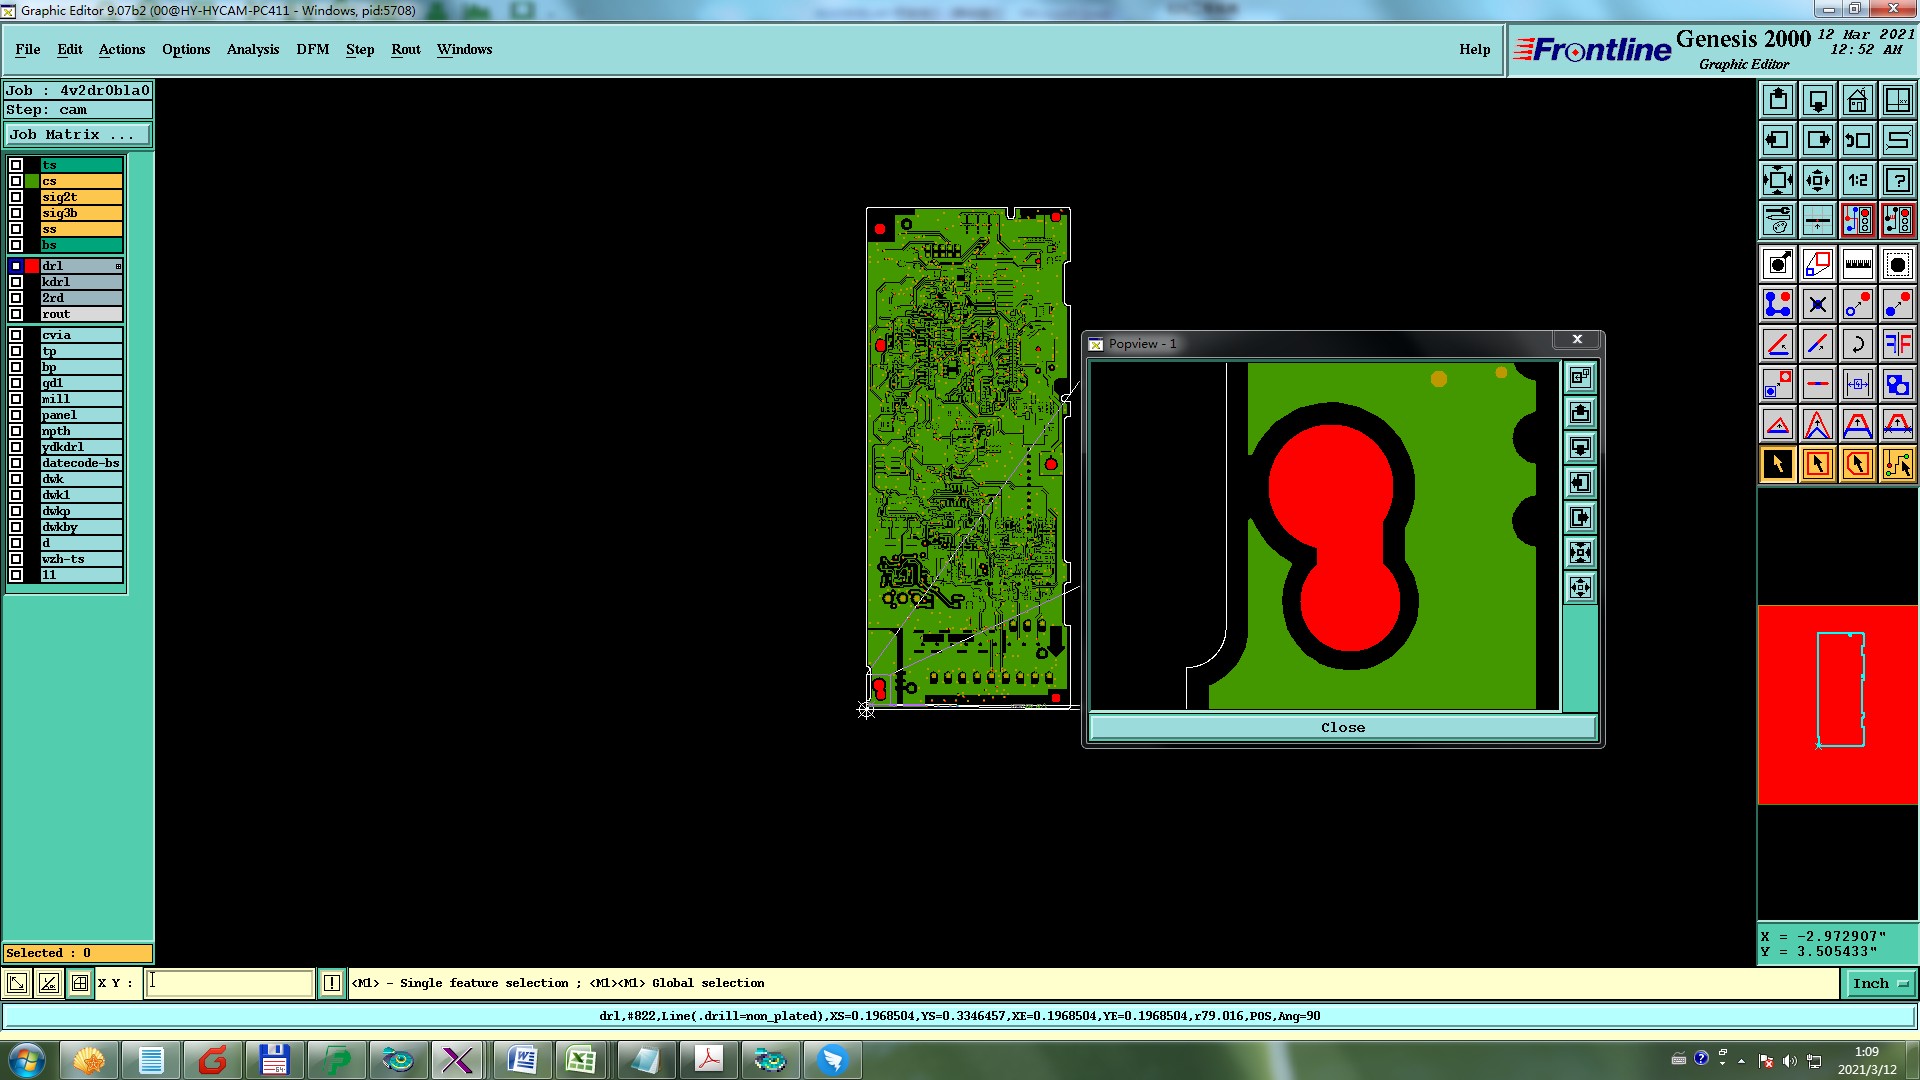The width and height of the screenshot is (1920, 1080).
Task: Select the 1:2 zoom scale icon
Action: 1857,180
